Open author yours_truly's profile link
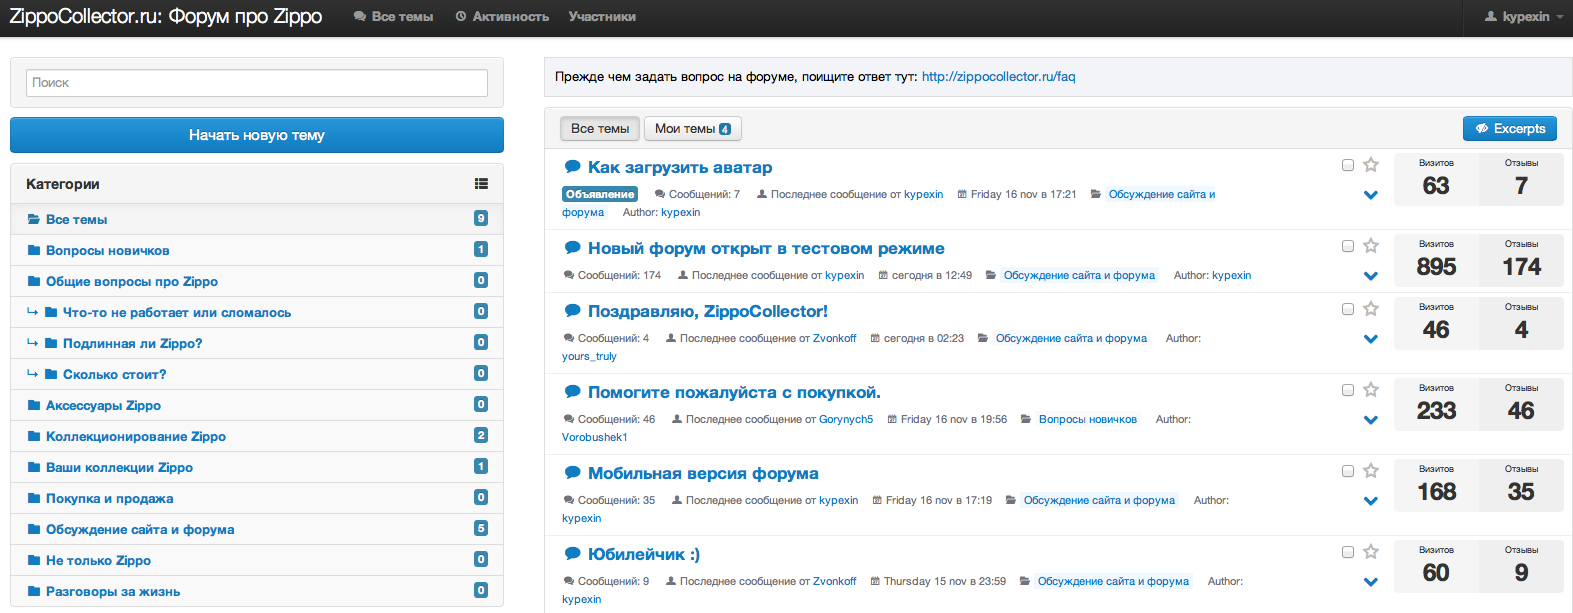The height and width of the screenshot is (613, 1573). (589, 356)
